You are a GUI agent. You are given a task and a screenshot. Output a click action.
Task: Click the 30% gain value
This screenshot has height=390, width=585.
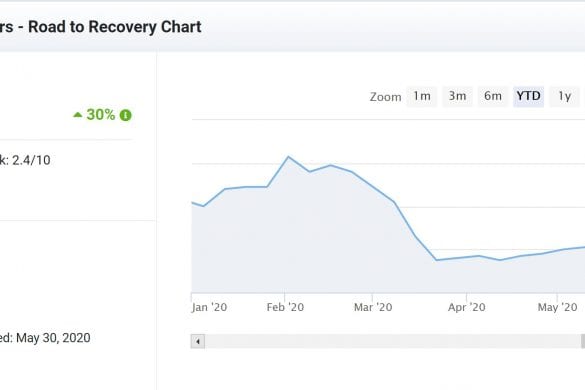coord(101,115)
